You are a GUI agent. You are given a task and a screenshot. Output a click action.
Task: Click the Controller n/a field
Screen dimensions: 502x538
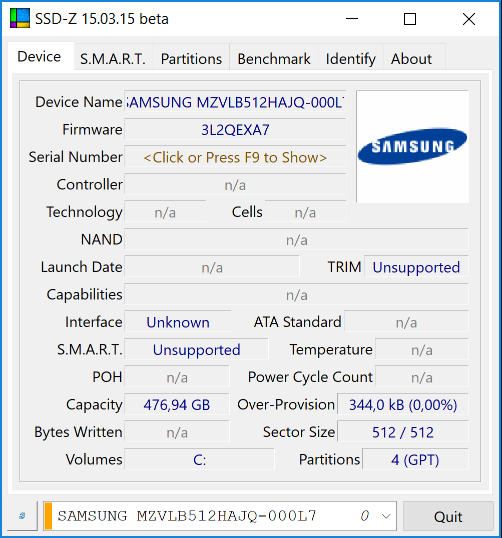pos(235,185)
